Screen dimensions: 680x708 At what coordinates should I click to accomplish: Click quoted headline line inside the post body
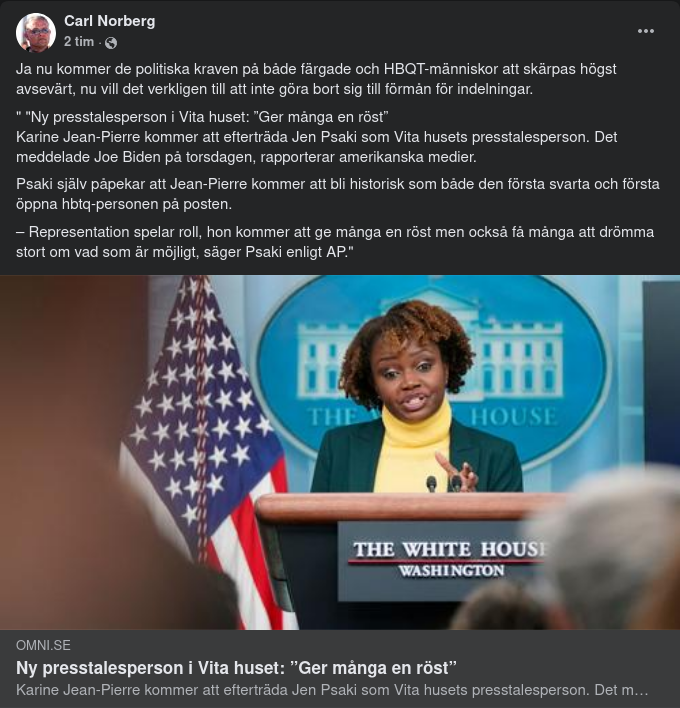point(202,117)
